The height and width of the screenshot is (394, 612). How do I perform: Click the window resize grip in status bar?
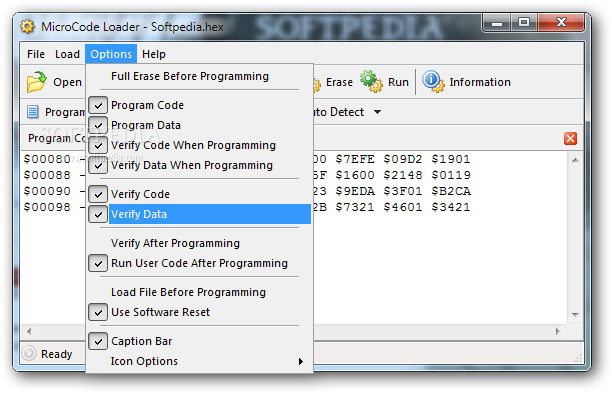point(578,358)
